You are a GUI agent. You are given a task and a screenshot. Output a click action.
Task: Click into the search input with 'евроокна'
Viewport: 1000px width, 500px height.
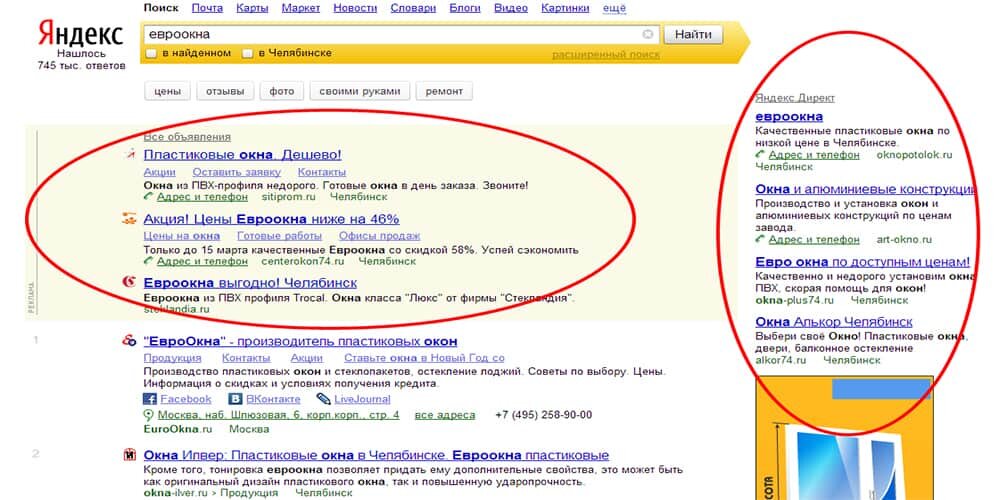point(392,34)
